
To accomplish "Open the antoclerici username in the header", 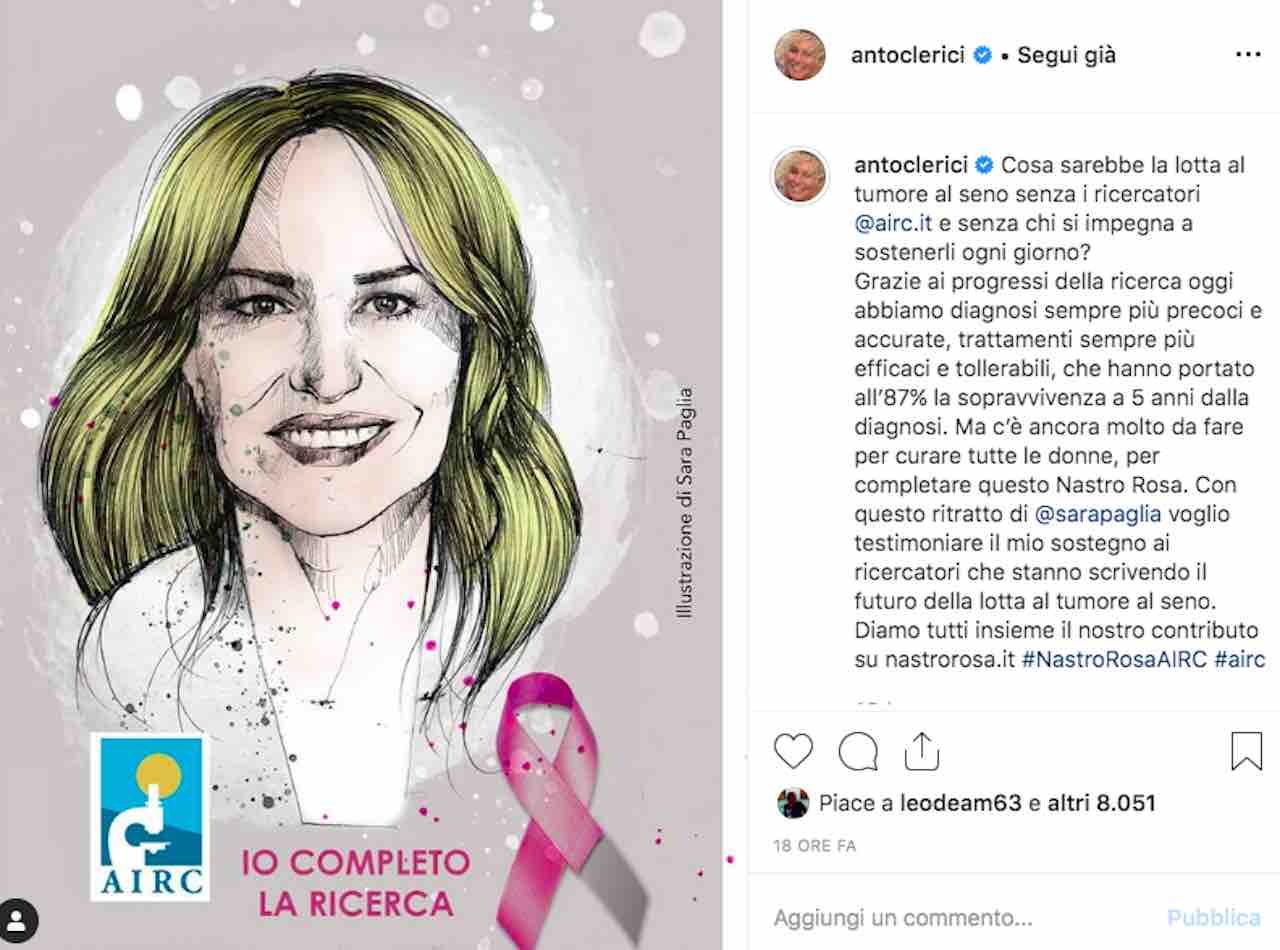I will 908,55.
